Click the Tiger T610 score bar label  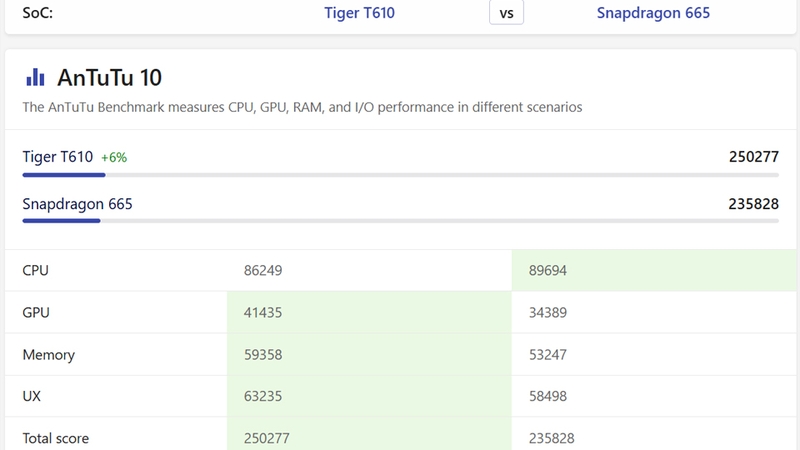click(58, 157)
